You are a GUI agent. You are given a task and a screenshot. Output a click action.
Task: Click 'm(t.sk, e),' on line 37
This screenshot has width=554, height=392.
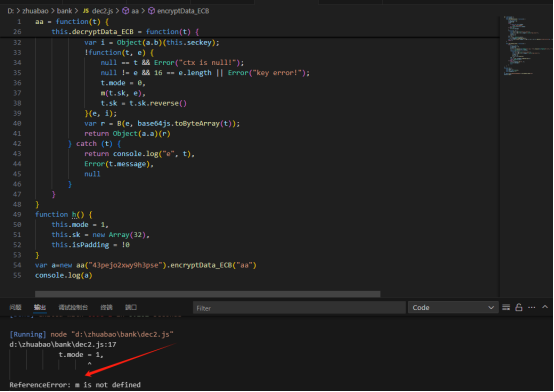point(123,93)
